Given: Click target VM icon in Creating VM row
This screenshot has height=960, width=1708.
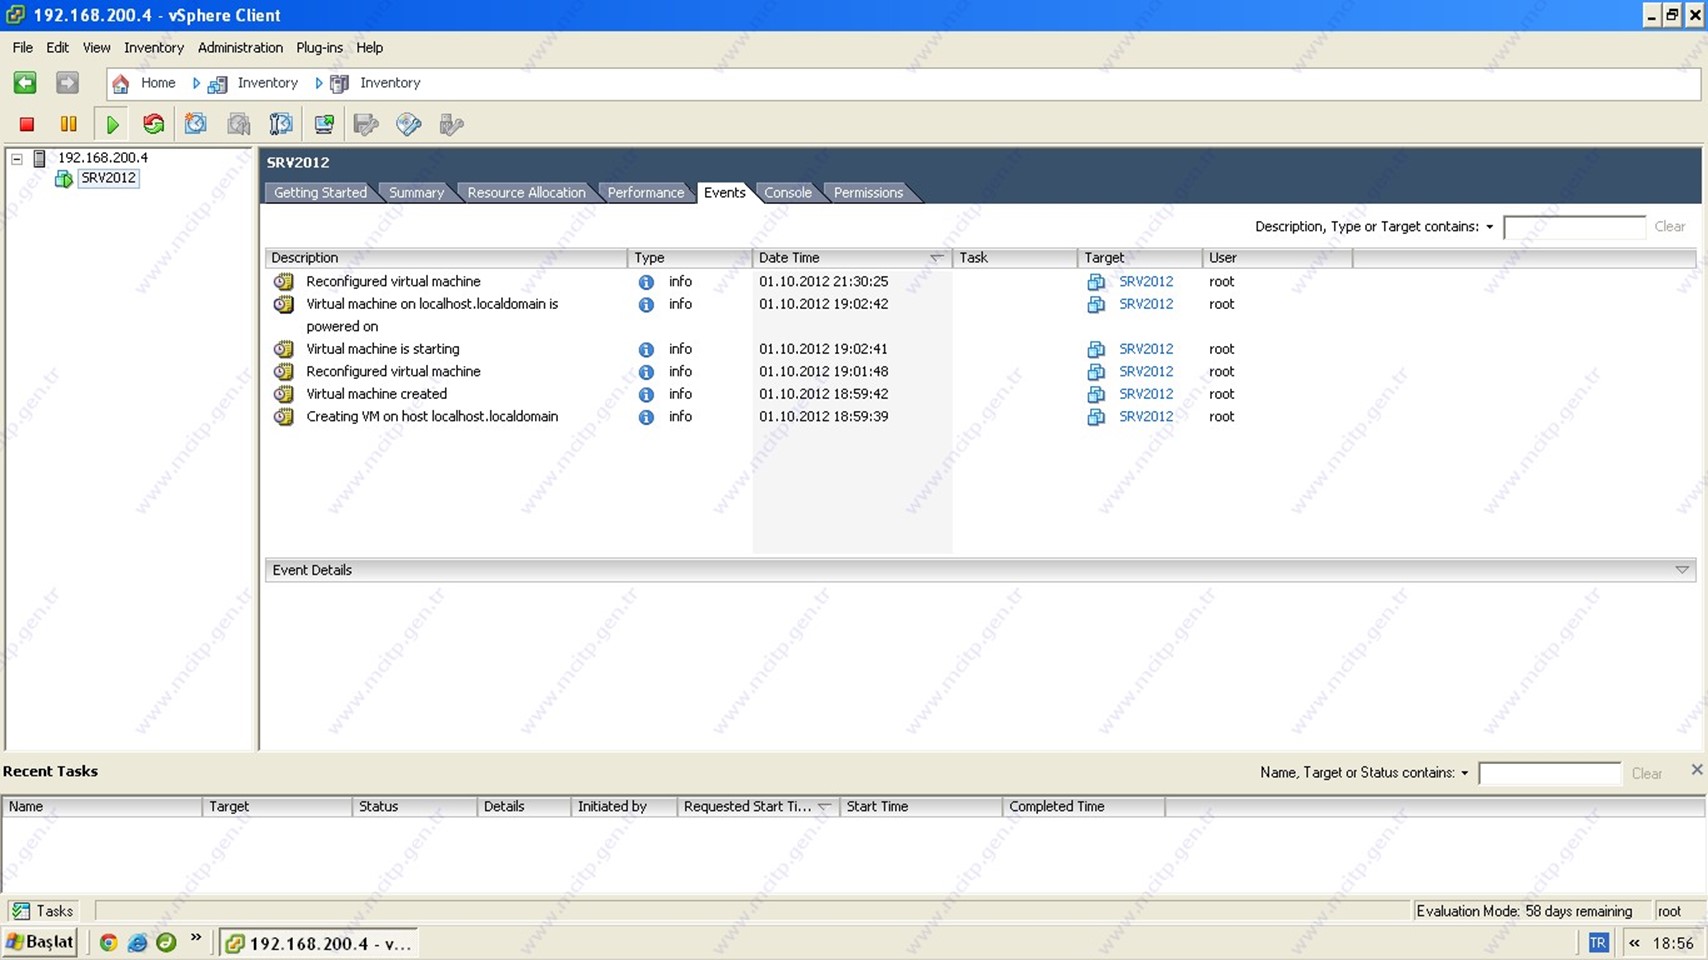Looking at the screenshot, I should click(x=1096, y=417).
